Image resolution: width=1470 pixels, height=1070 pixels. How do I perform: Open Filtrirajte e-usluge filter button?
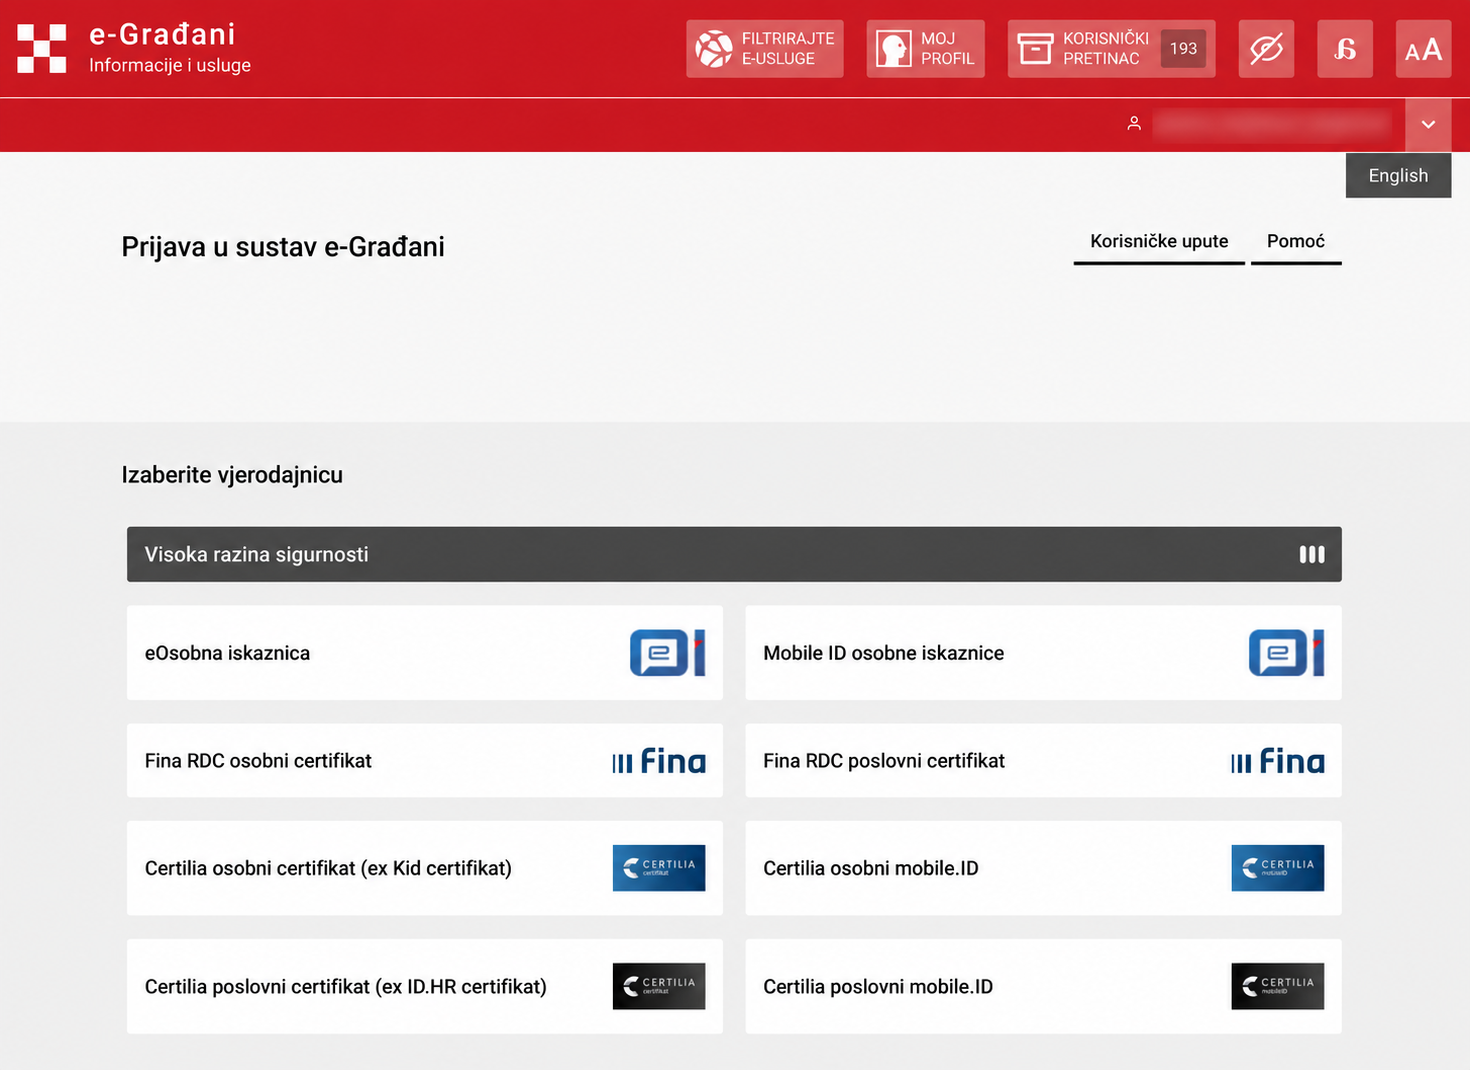[765, 49]
